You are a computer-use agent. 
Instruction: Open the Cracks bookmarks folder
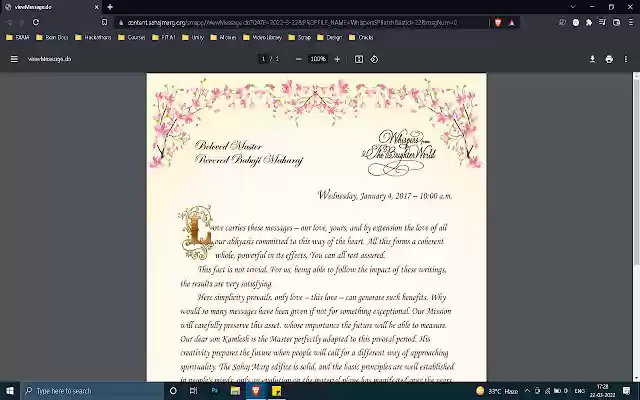(361, 37)
